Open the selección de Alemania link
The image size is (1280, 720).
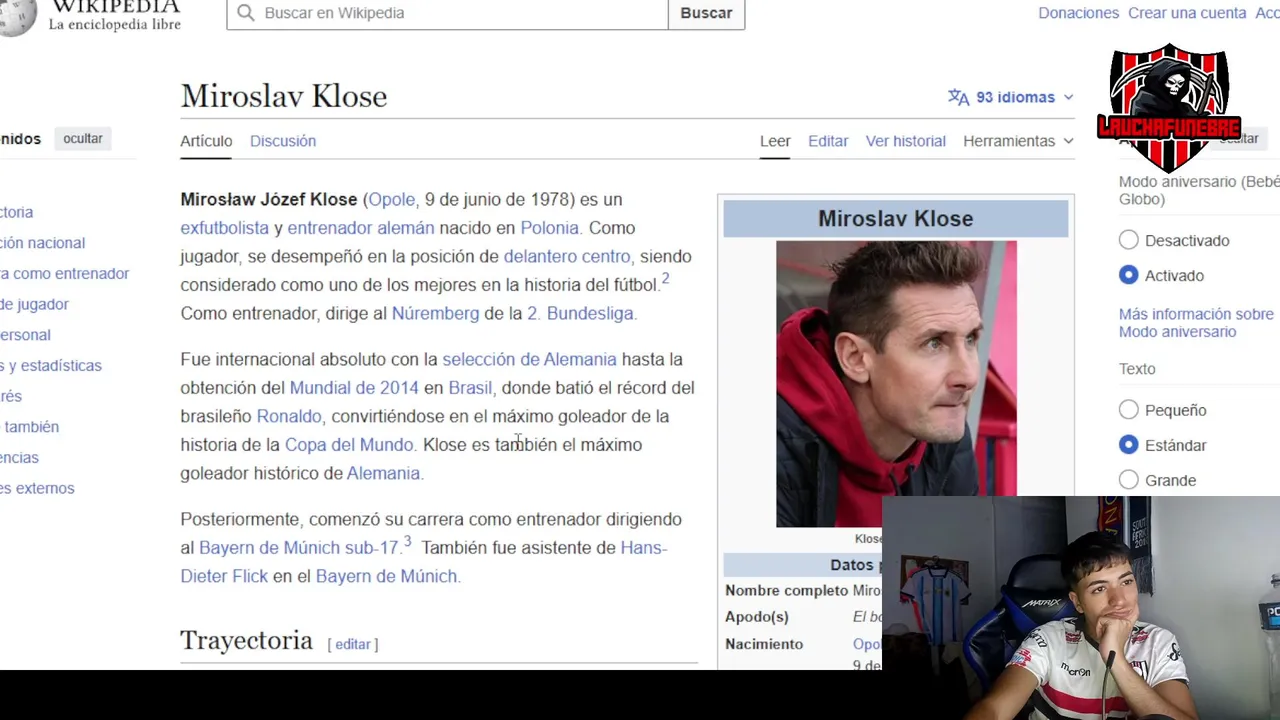[529, 359]
